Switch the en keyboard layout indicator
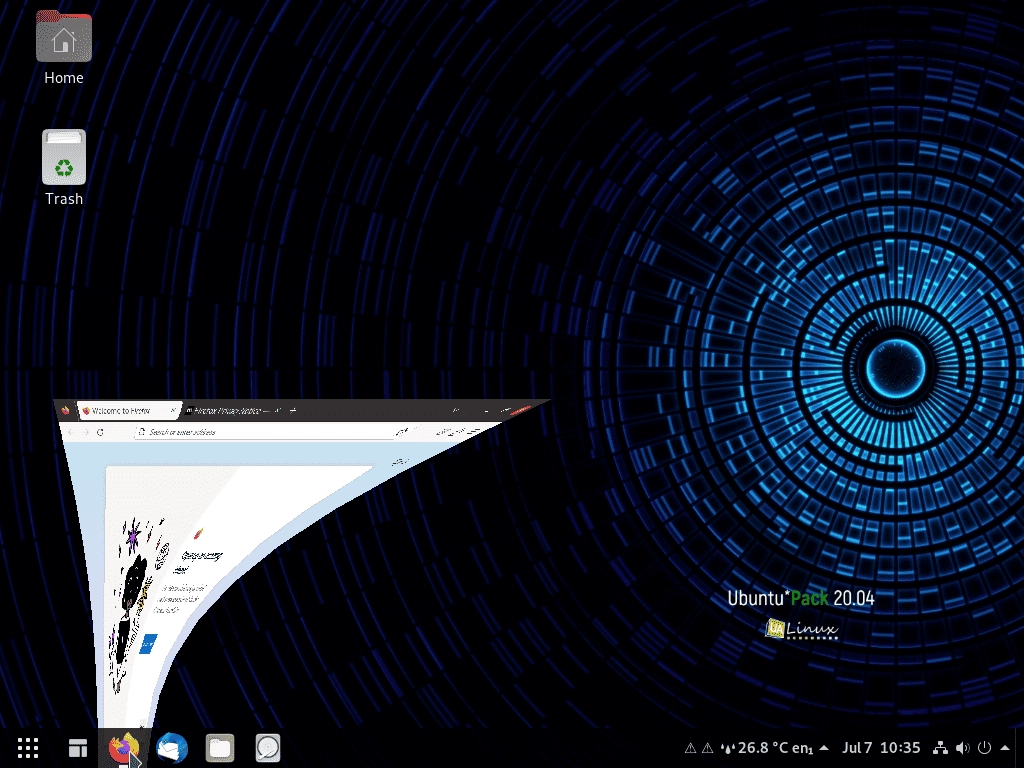 803,748
